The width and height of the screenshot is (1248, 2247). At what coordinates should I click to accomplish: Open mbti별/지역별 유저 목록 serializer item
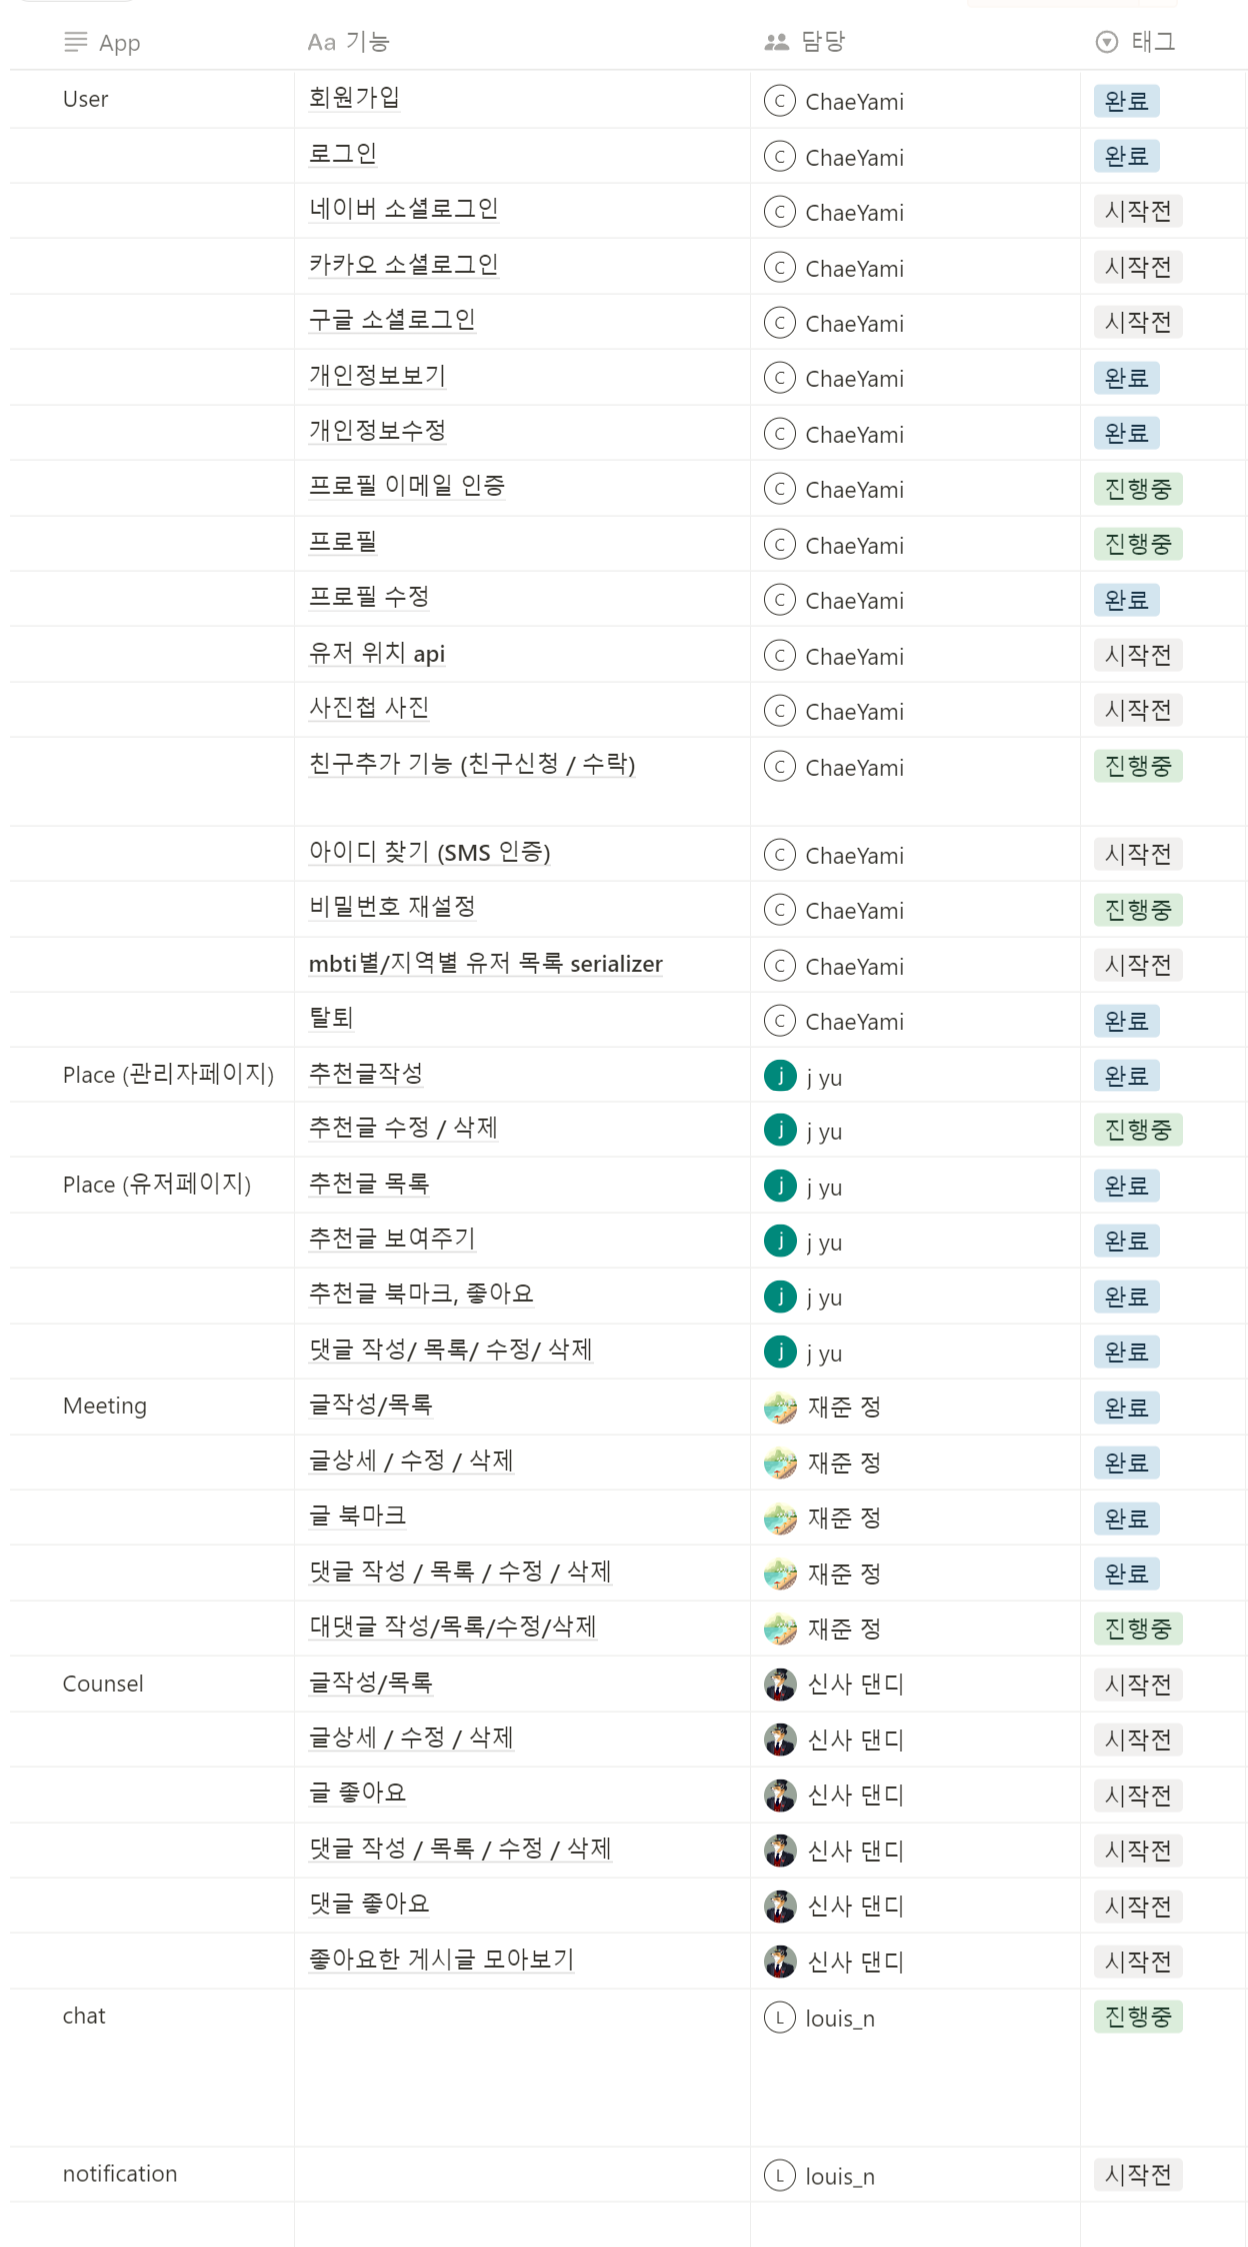coord(486,963)
